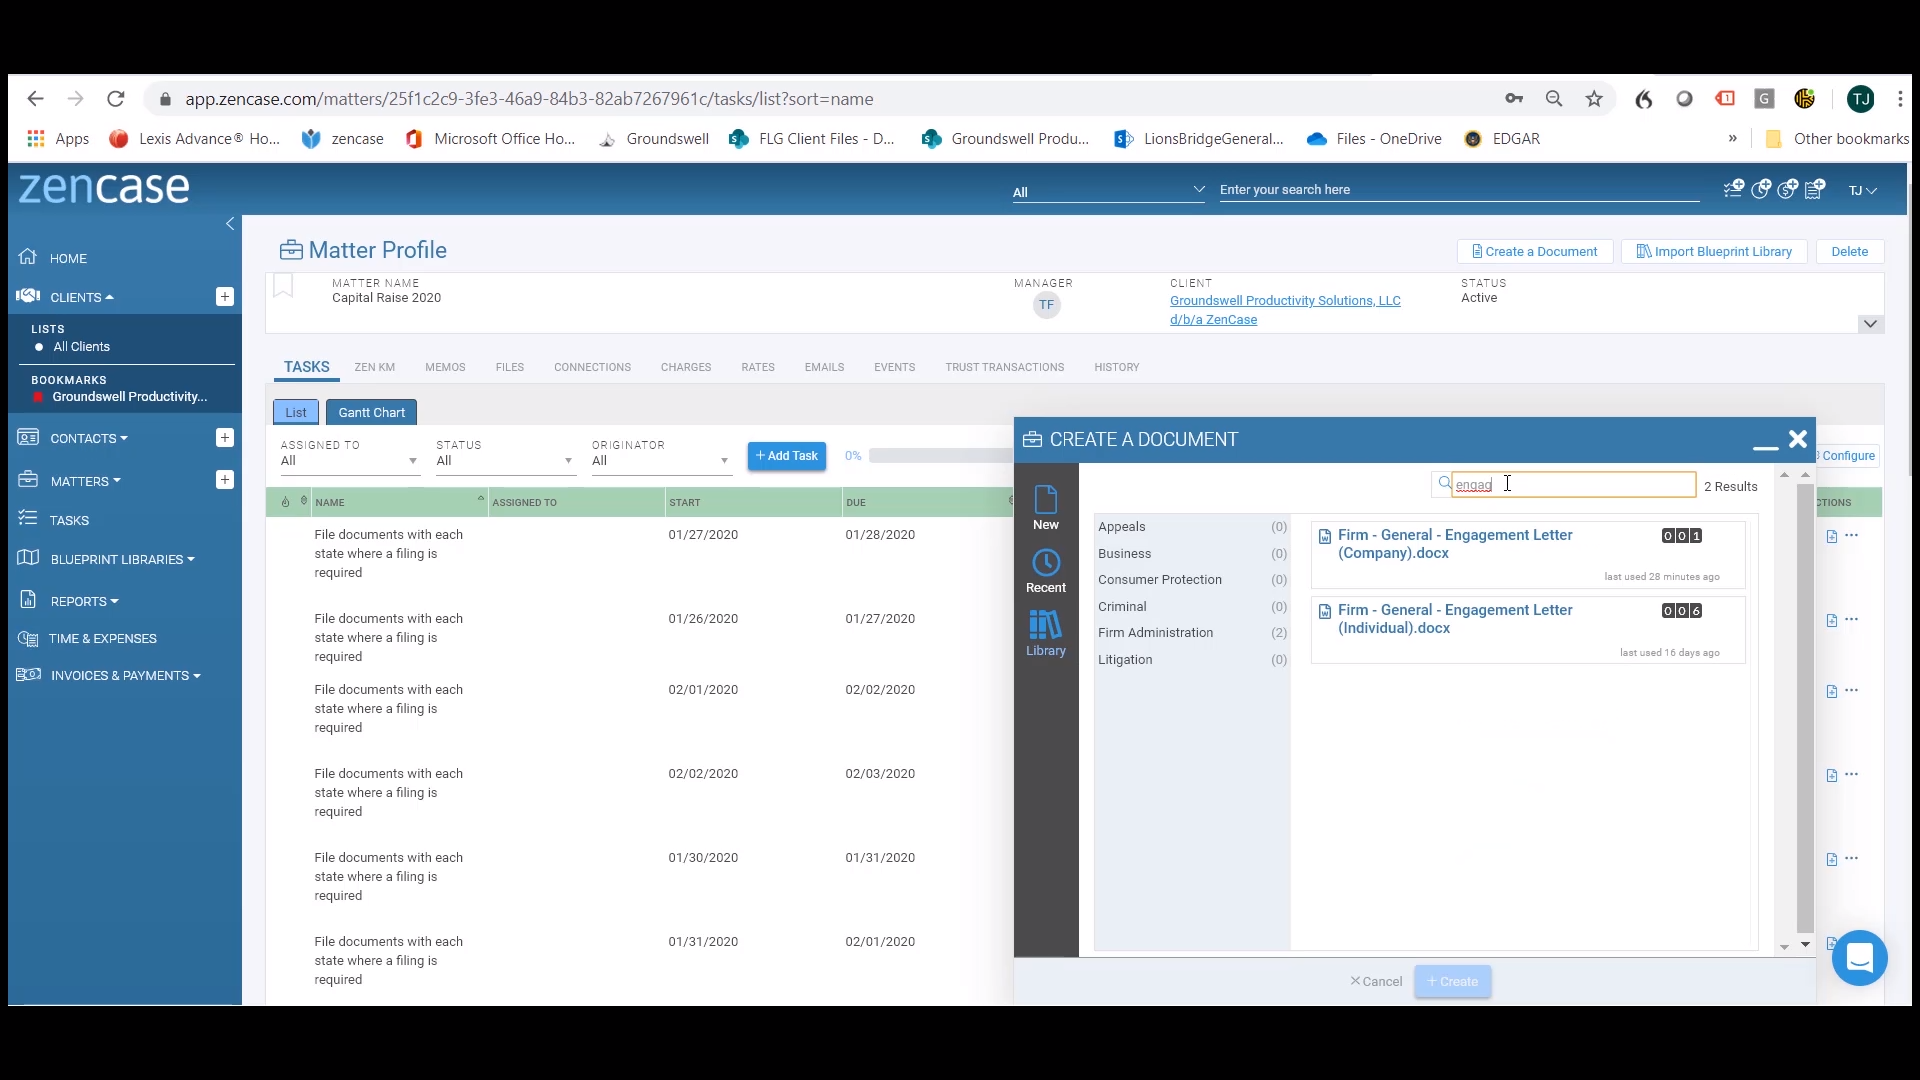
Task: Click the add-task quick icon in the header
Action: coord(1731,189)
